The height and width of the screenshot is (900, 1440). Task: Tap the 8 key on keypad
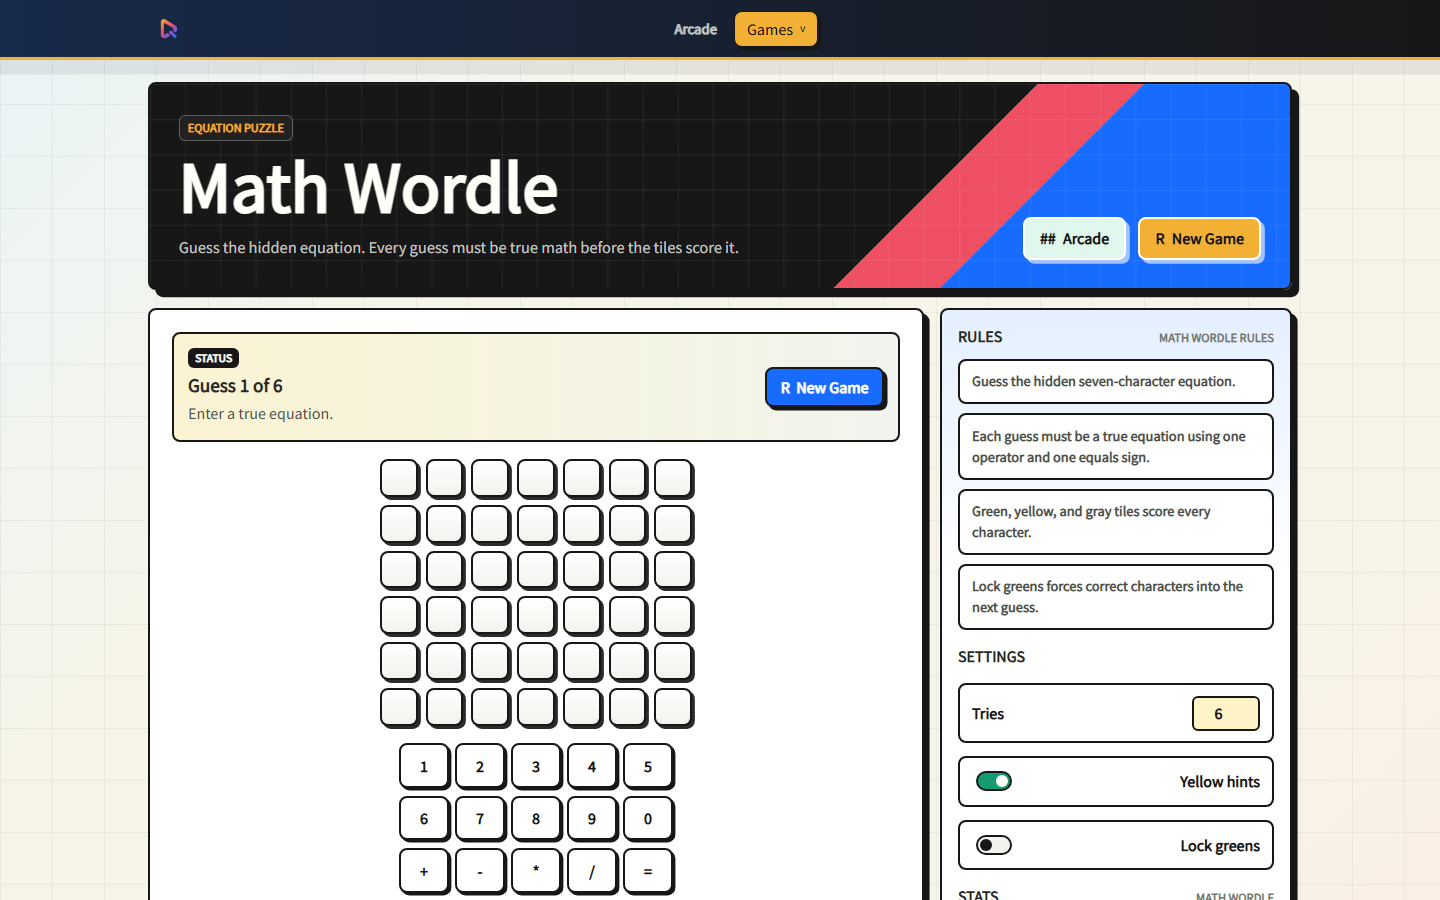[x=536, y=819]
